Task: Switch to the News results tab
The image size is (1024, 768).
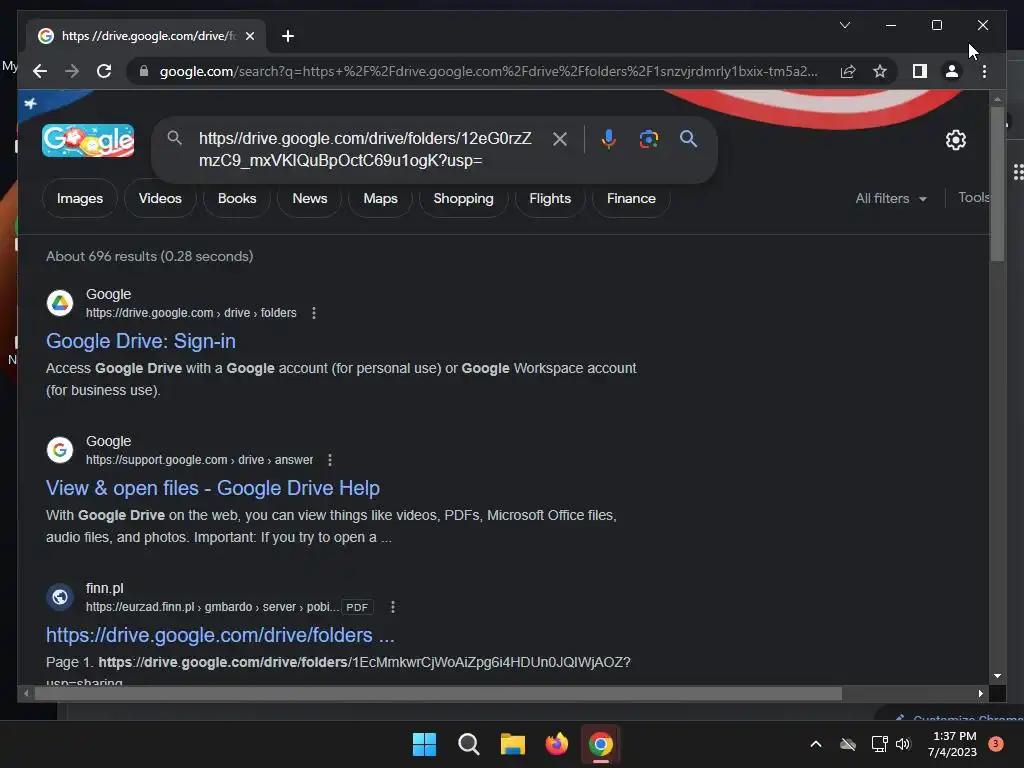Action: [310, 199]
